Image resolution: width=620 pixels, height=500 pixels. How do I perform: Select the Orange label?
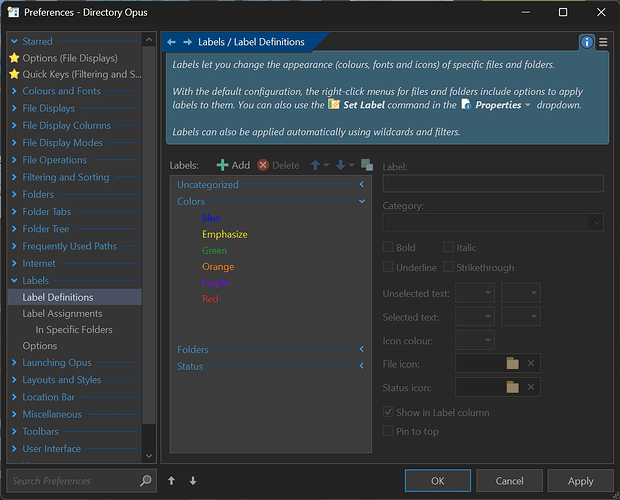tap(218, 267)
